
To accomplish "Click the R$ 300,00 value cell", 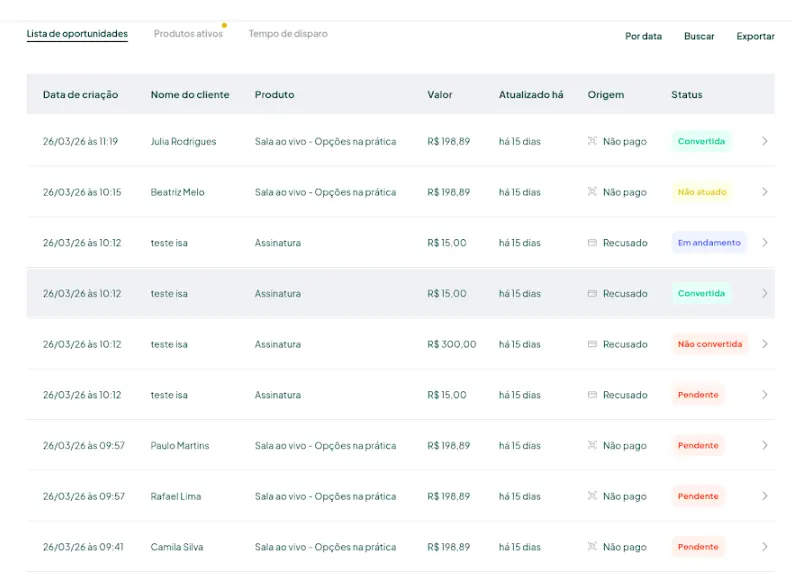I will click(x=452, y=344).
